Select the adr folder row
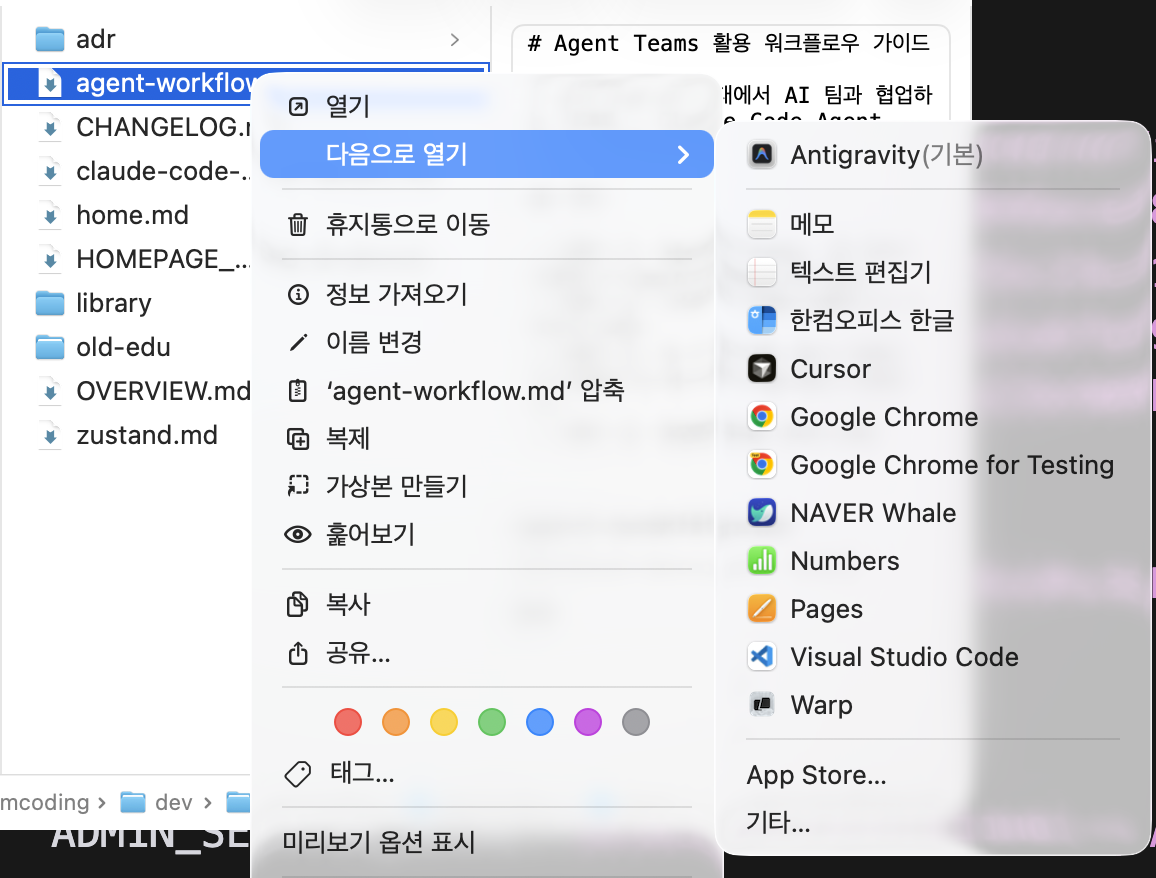This screenshot has height=878, width=1156. click(x=247, y=39)
